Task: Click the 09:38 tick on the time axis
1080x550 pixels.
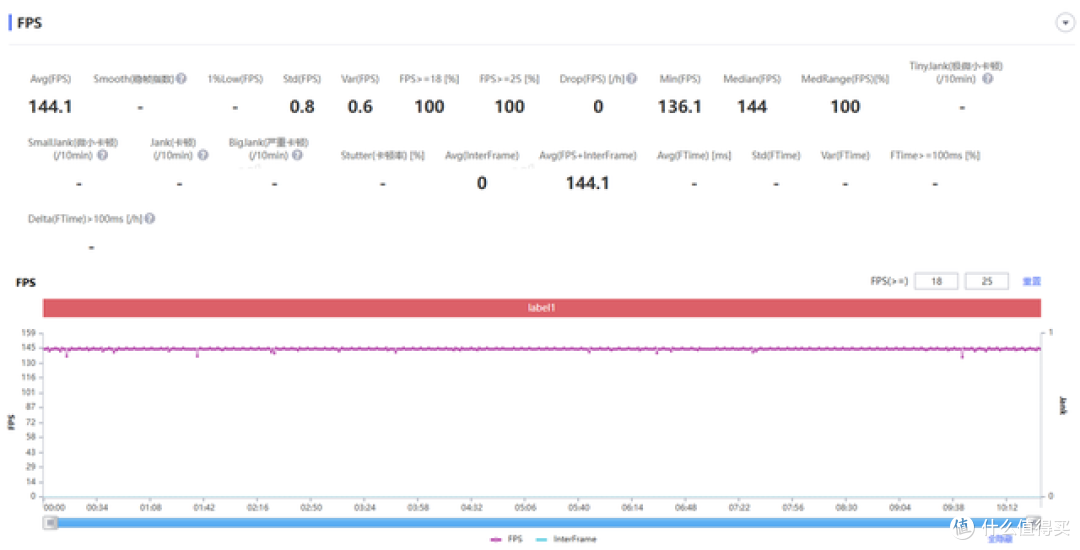Action: point(953,507)
